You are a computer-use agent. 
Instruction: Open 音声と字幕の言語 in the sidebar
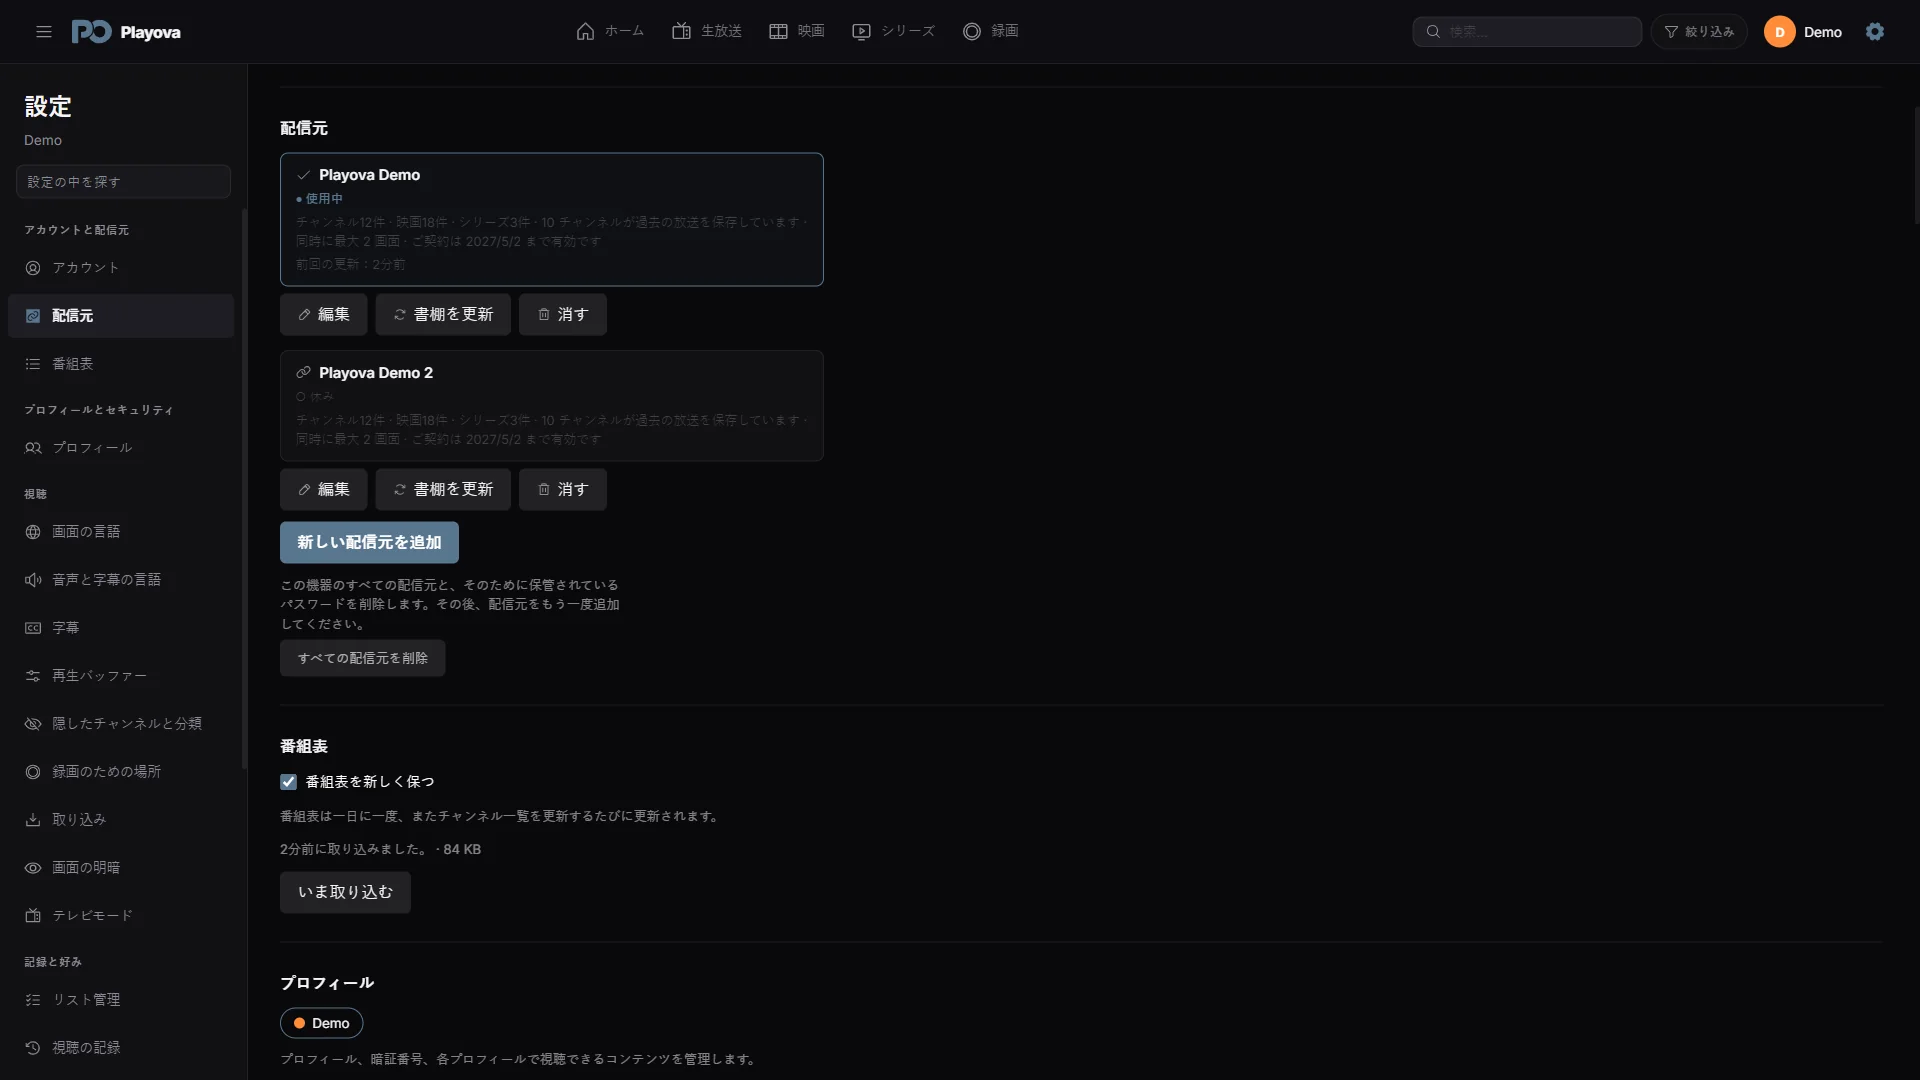pyautogui.click(x=121, y=580)
